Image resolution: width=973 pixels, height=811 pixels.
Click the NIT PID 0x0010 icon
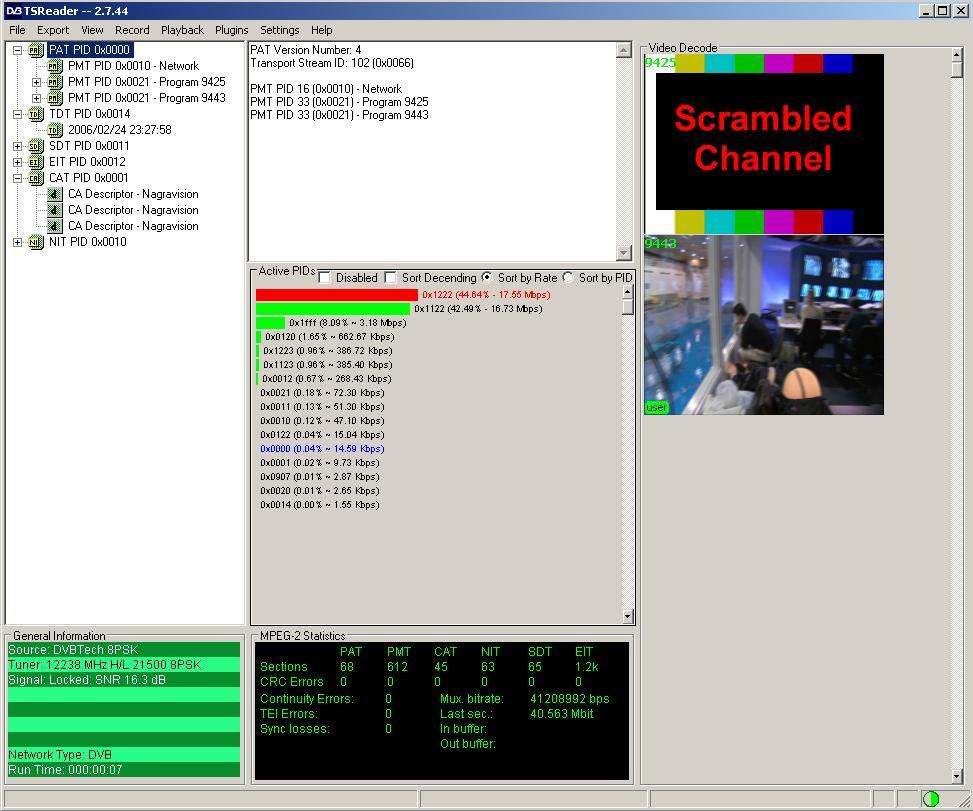(36, 242)
